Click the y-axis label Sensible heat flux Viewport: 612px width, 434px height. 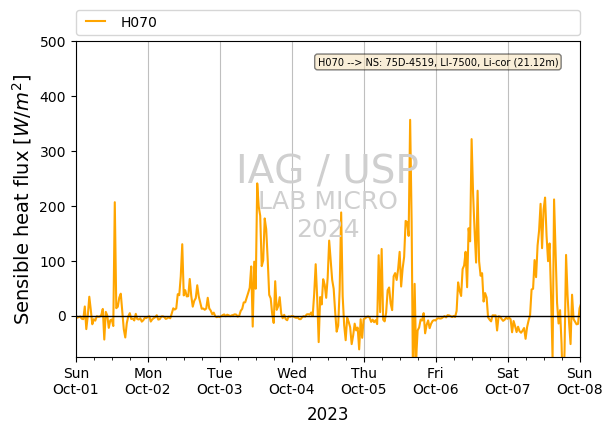click(x=22, y=199)
